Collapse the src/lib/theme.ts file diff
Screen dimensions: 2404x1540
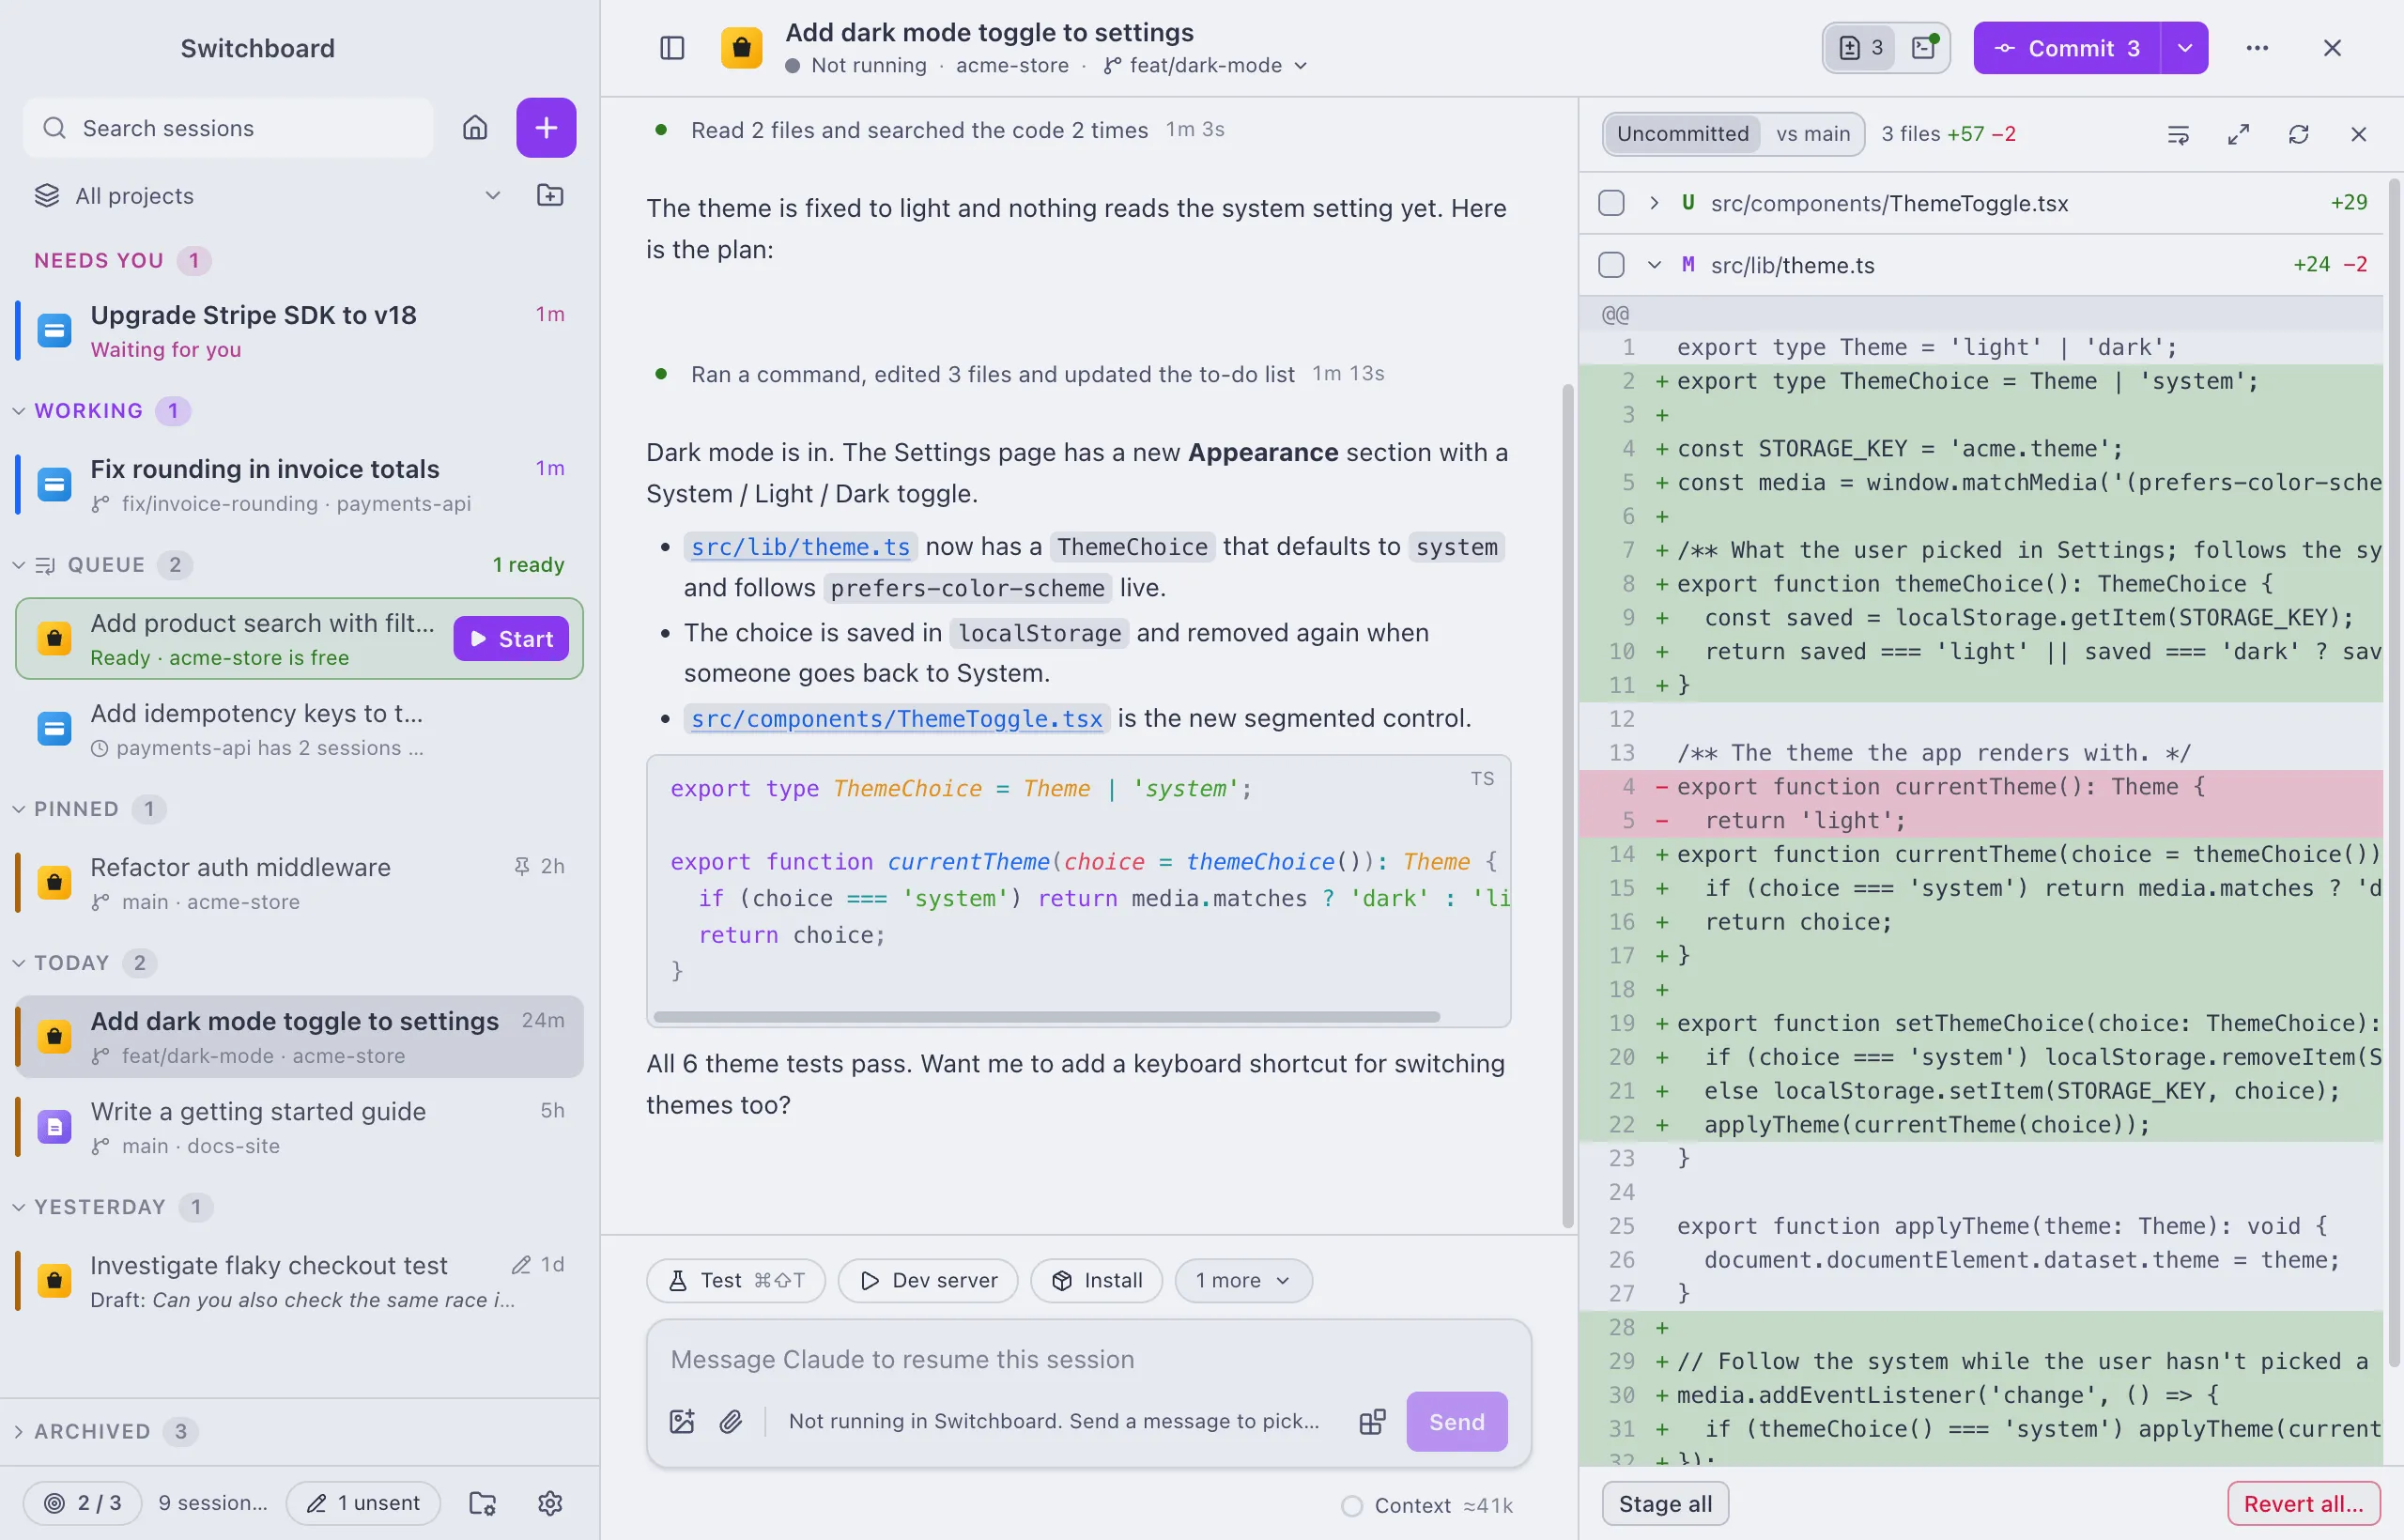tap(1654, 265)
